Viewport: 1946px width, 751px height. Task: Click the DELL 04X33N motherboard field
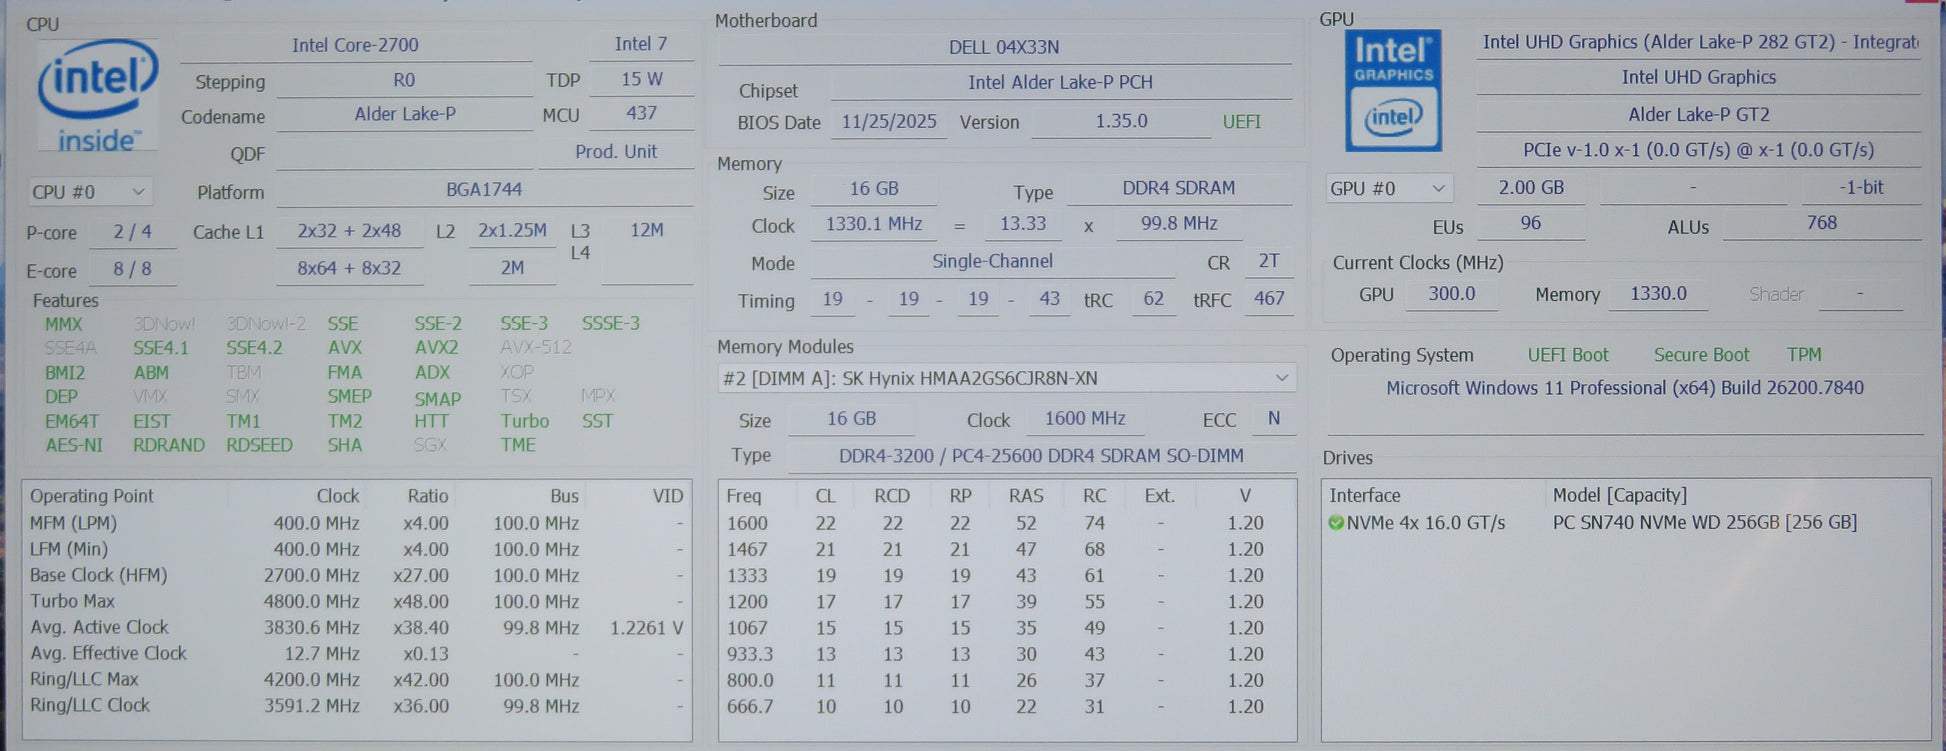click(x=1003, y=47)
